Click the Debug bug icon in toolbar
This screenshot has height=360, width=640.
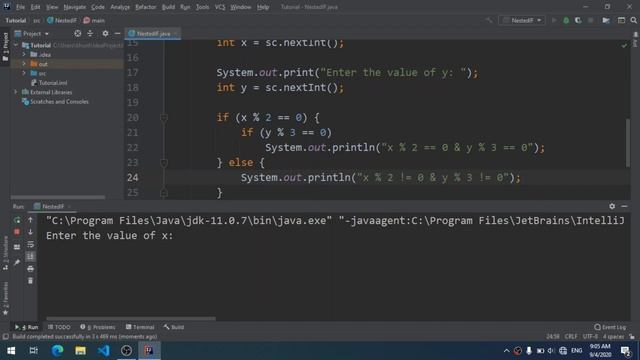(x=566, y=20)
